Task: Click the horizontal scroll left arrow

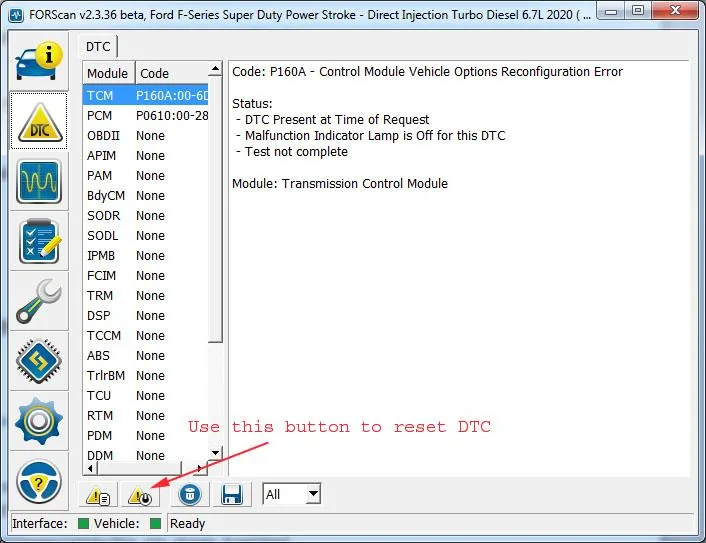Action: coord(91,468)
